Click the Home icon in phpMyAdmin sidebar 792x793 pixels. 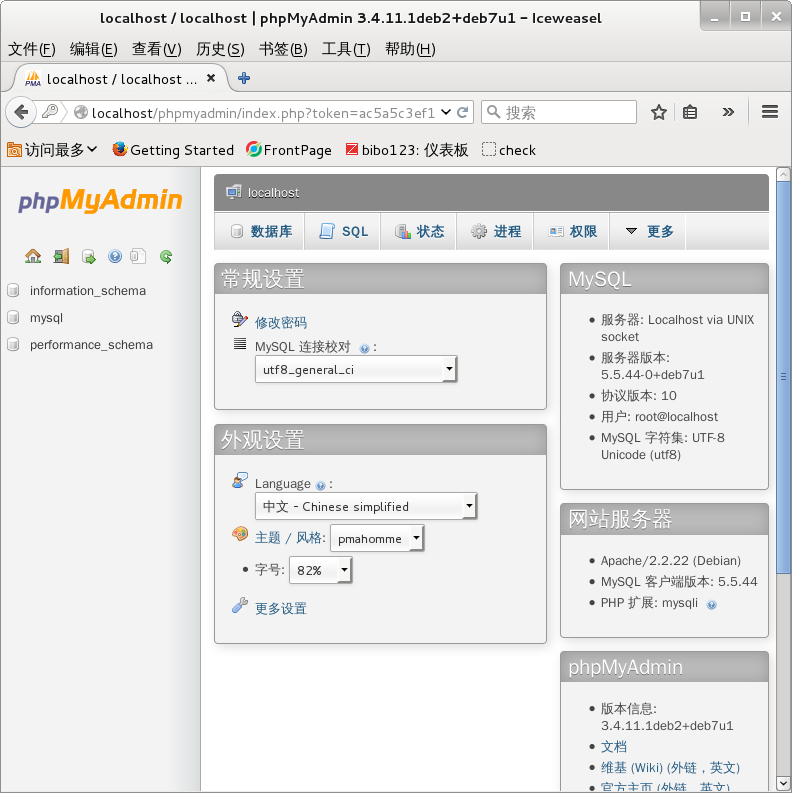click(33, 256)
